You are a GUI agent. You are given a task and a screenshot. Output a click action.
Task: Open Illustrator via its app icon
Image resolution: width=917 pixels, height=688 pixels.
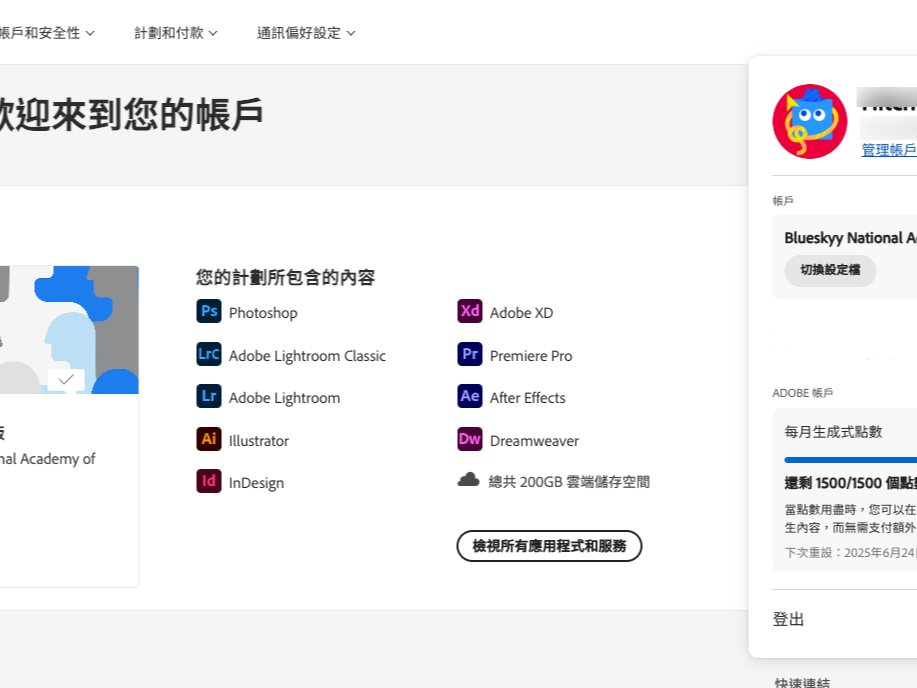pos(209,440)
